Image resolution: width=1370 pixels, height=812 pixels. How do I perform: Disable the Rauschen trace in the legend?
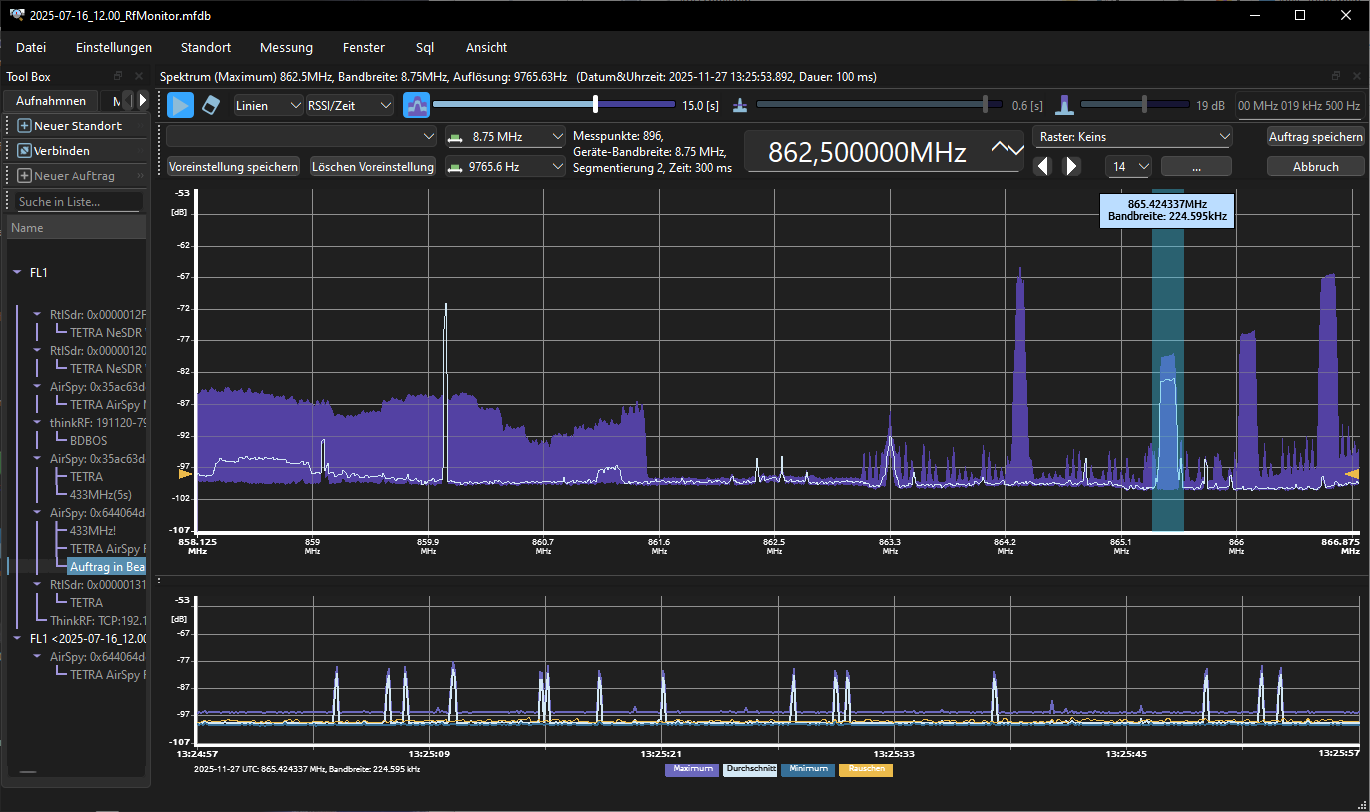(866, 769)
